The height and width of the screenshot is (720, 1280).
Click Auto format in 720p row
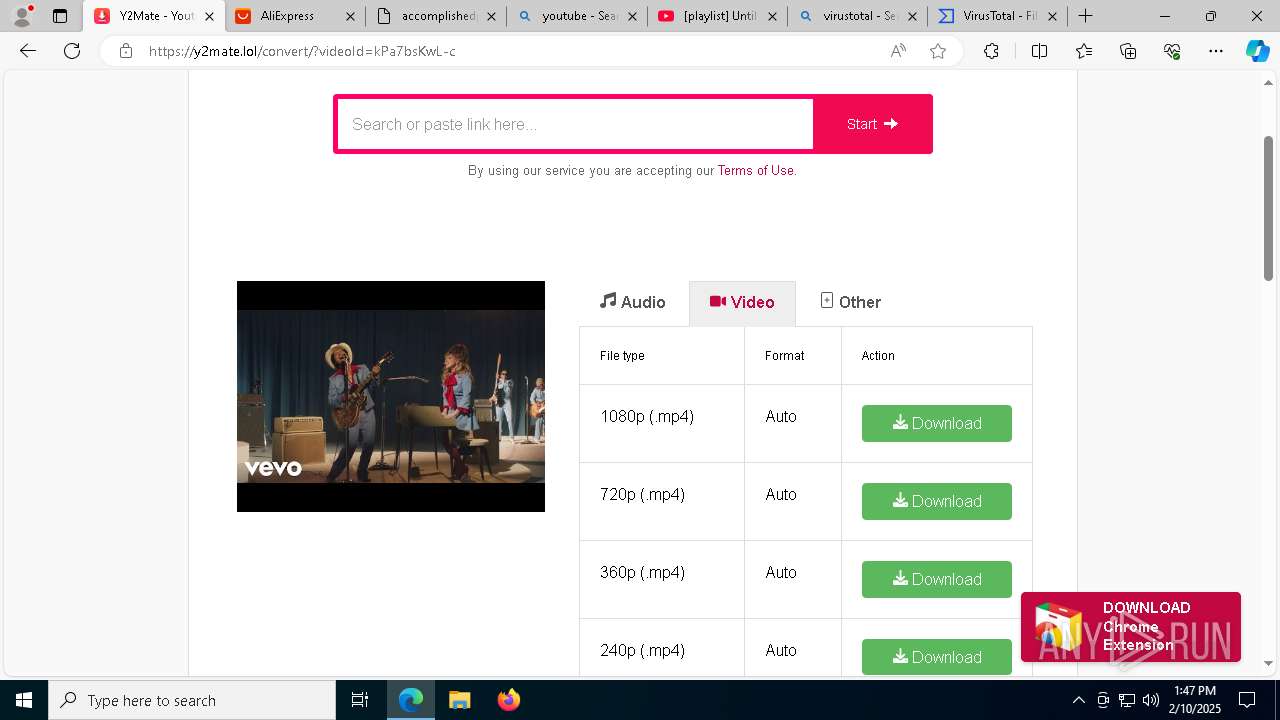point(781,494)
